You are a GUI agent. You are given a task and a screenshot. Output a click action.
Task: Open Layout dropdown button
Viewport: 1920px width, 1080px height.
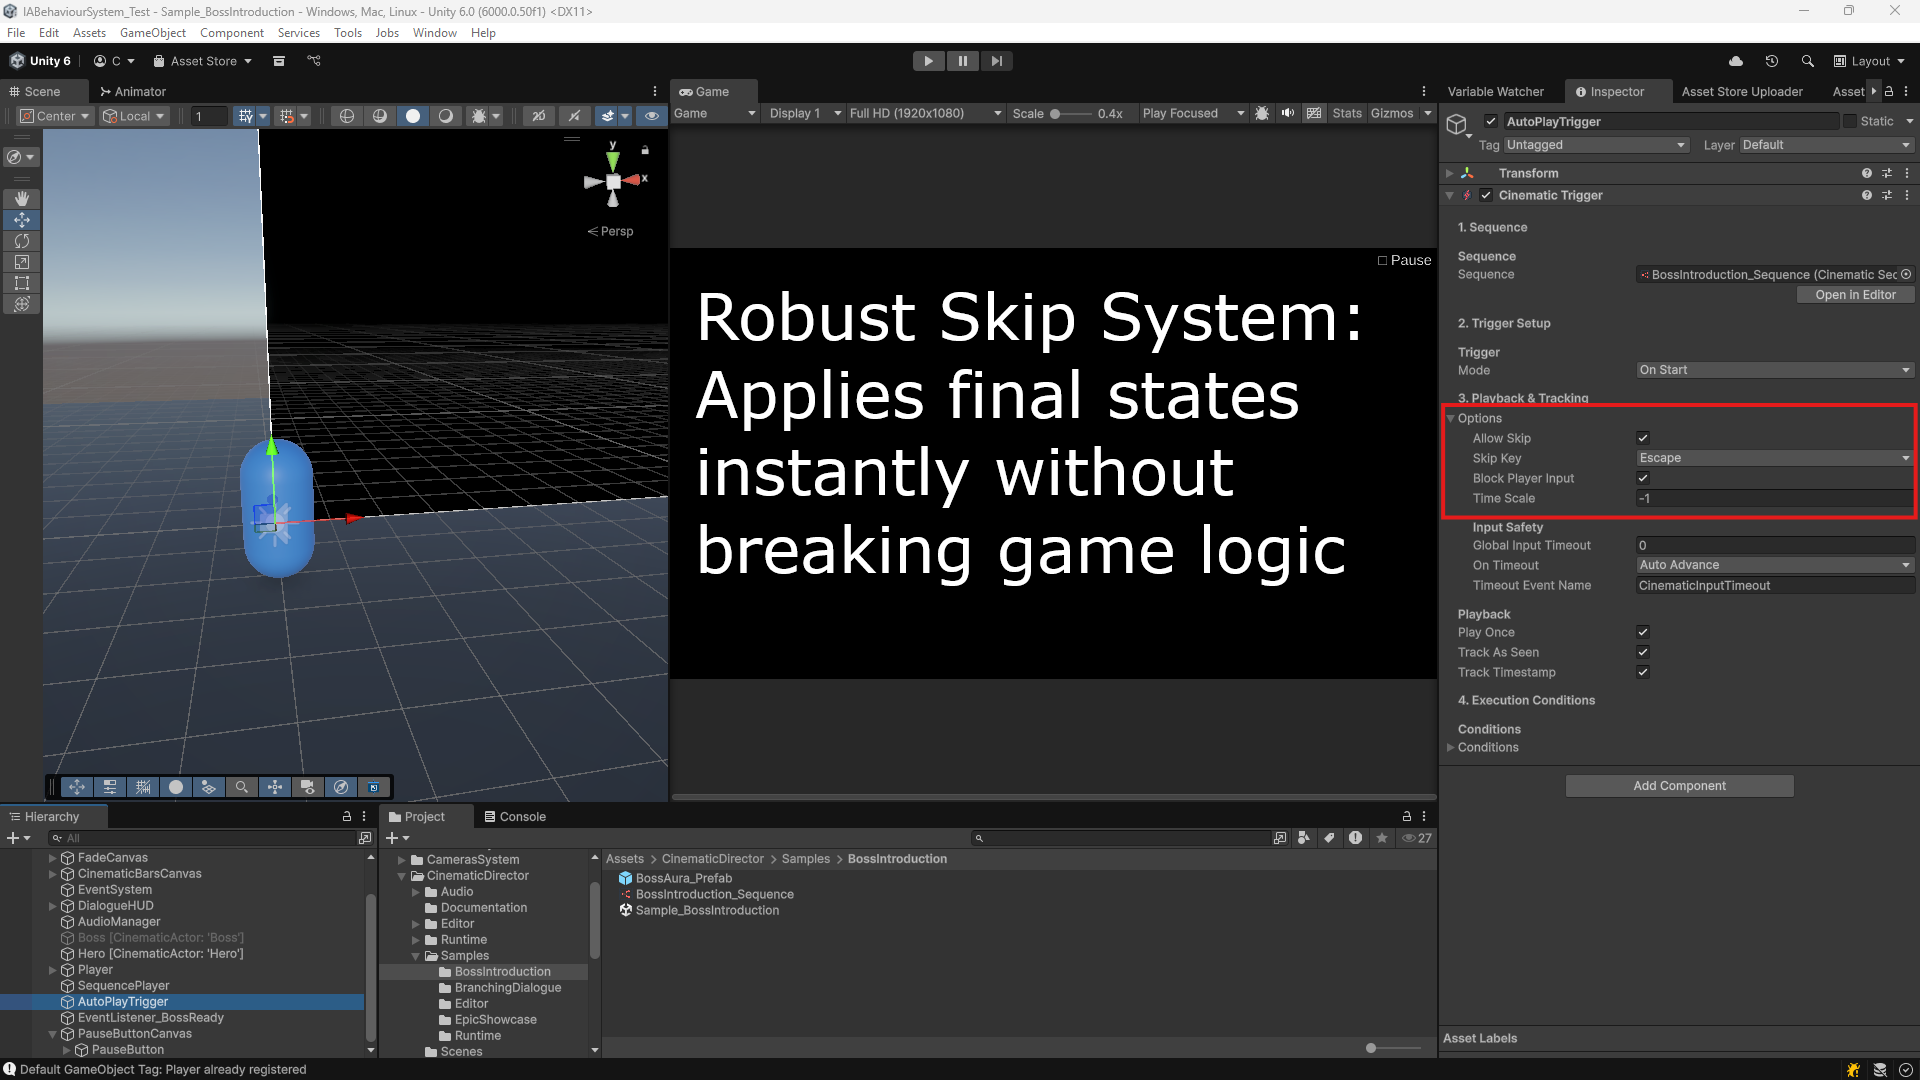pos(1869,61)
